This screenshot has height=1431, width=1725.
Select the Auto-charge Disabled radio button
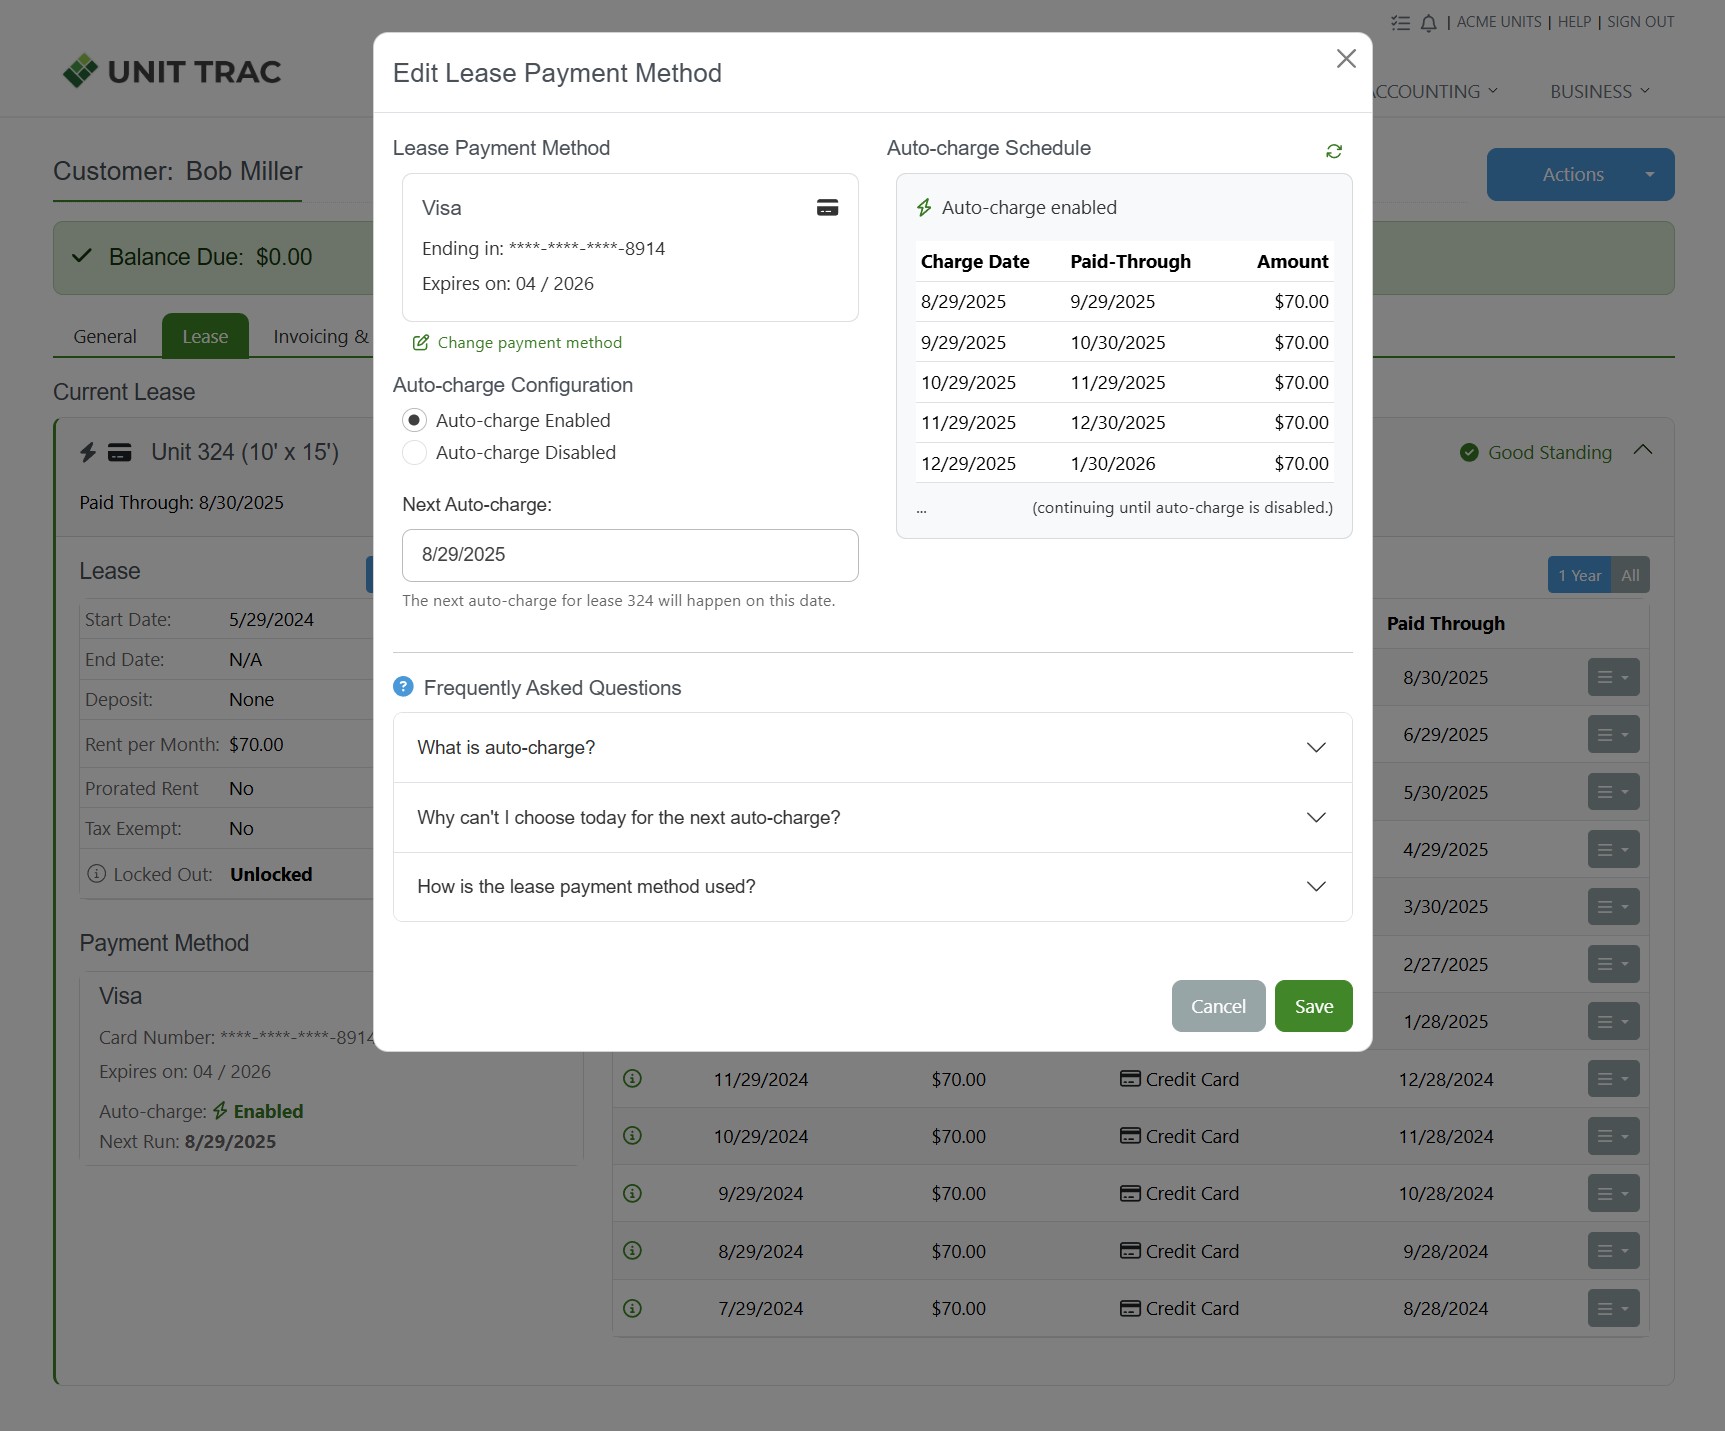[x=414, y=453]
